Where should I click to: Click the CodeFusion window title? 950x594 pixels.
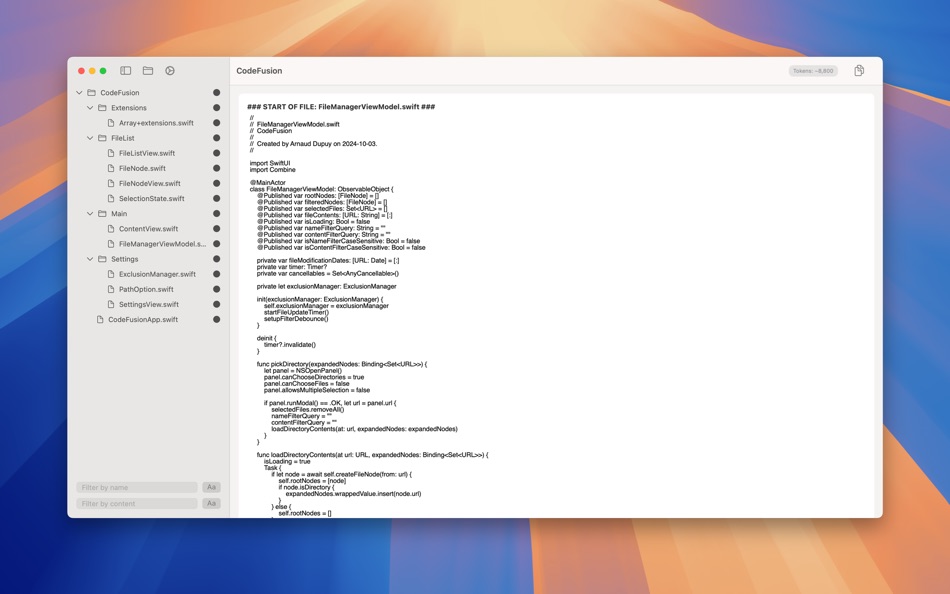tap(259, 71)
